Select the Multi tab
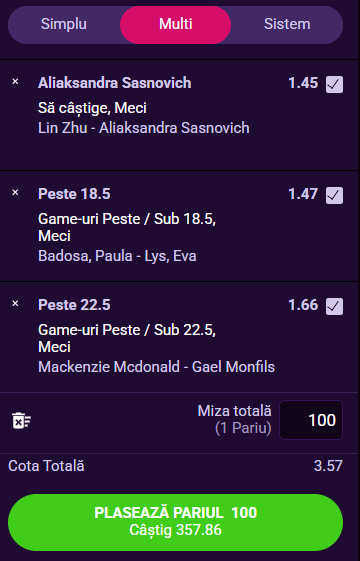 175,24
